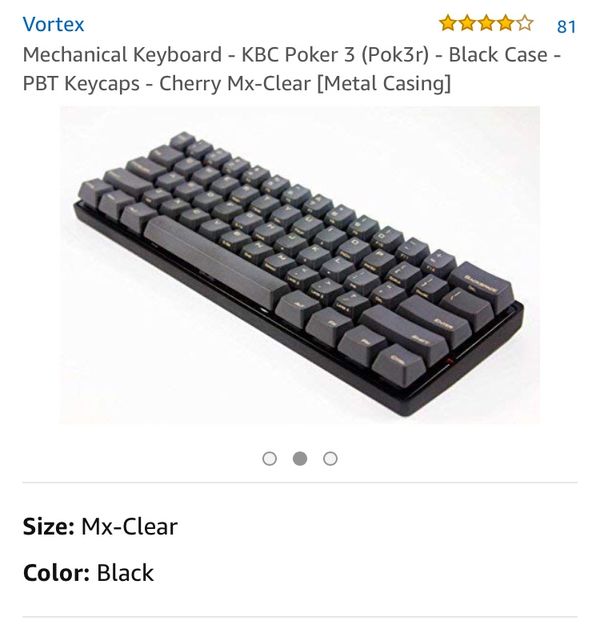The height and width of the screenshot is (644, 600).
Task: Click the empty fifth rating star
Action: pyautogui.click(x=524, y=23)
